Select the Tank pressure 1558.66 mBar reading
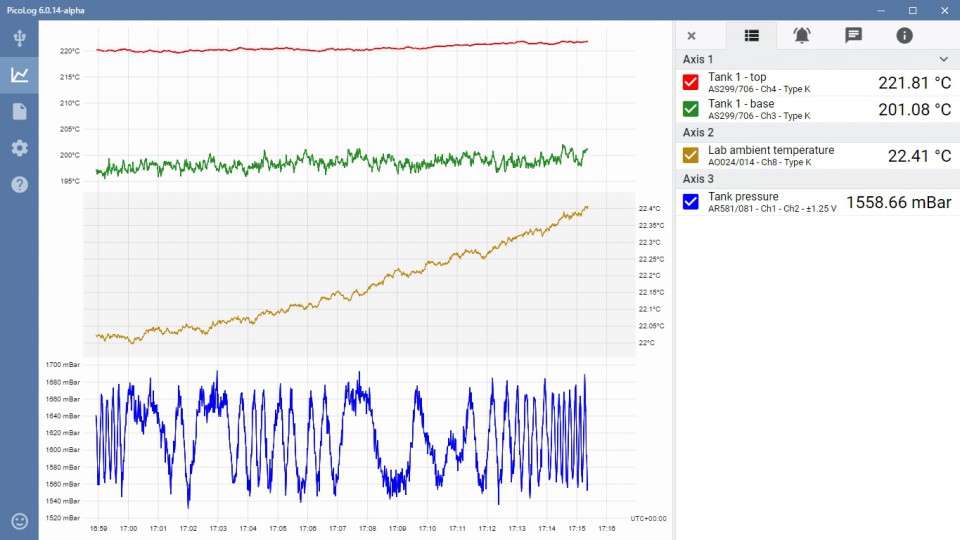This screenshot has width=960, height=540. click(x=898, y=202)
